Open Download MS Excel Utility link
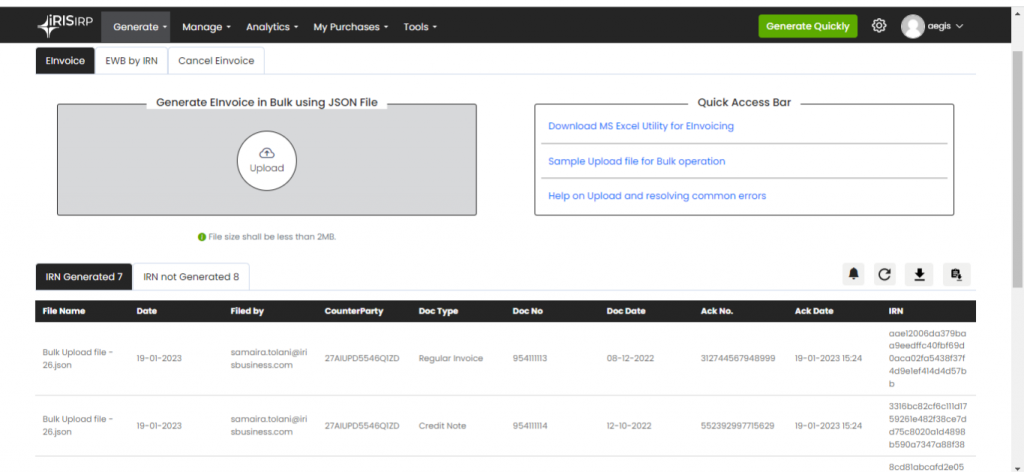This screenshot has height=472, width=1024. coord(641,126)
